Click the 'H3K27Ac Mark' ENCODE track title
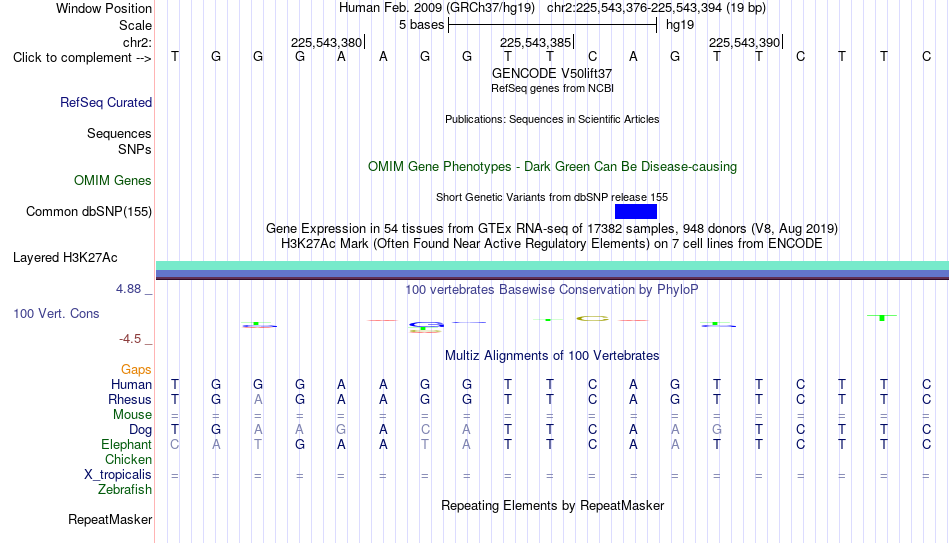 point(552,244)
